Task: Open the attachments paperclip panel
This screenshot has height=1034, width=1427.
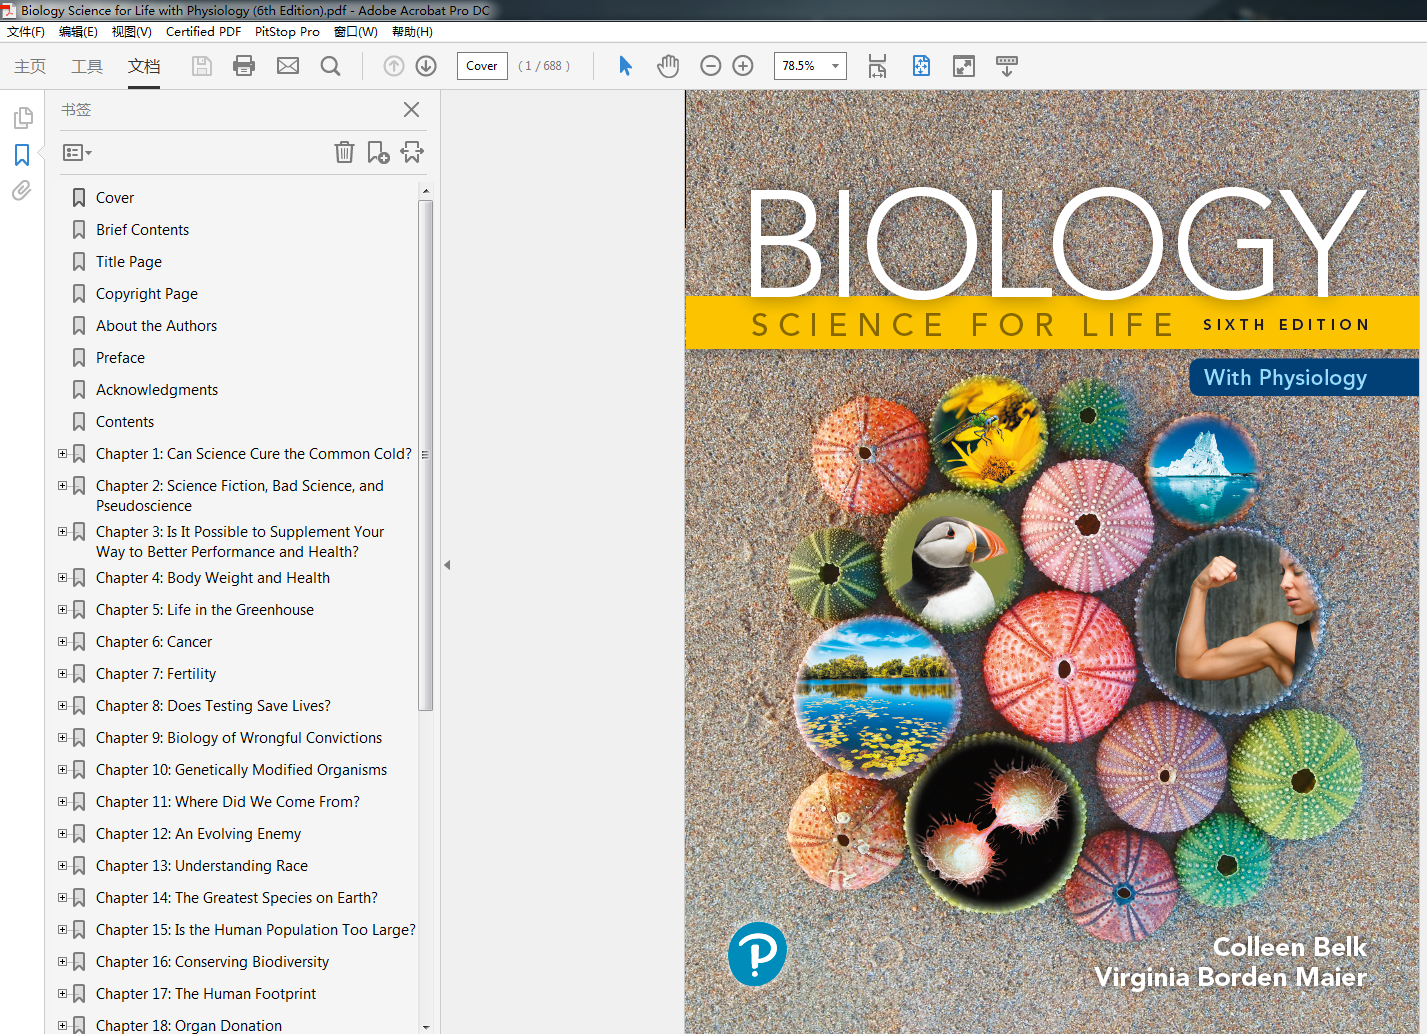Action: pos(22,190)
